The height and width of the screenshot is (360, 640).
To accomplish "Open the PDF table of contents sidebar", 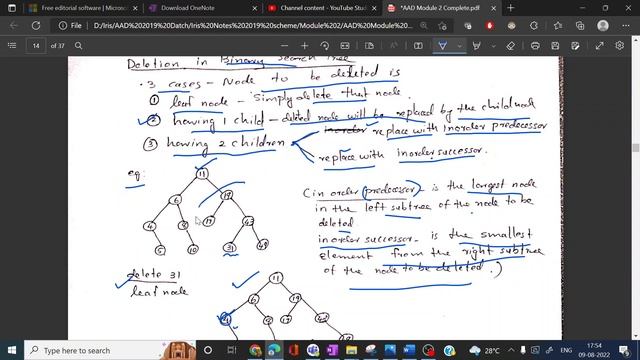I will (x=12, y=46).
